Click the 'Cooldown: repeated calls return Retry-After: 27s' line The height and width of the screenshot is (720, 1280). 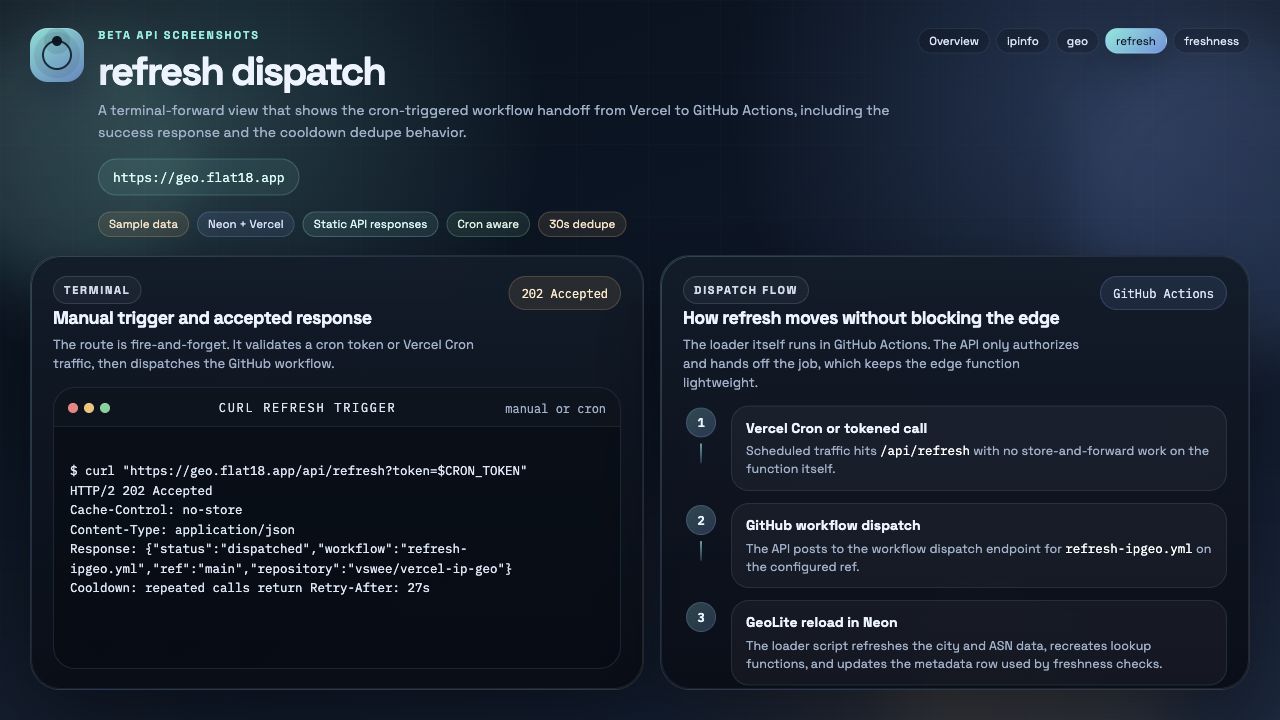coord(250,588)
